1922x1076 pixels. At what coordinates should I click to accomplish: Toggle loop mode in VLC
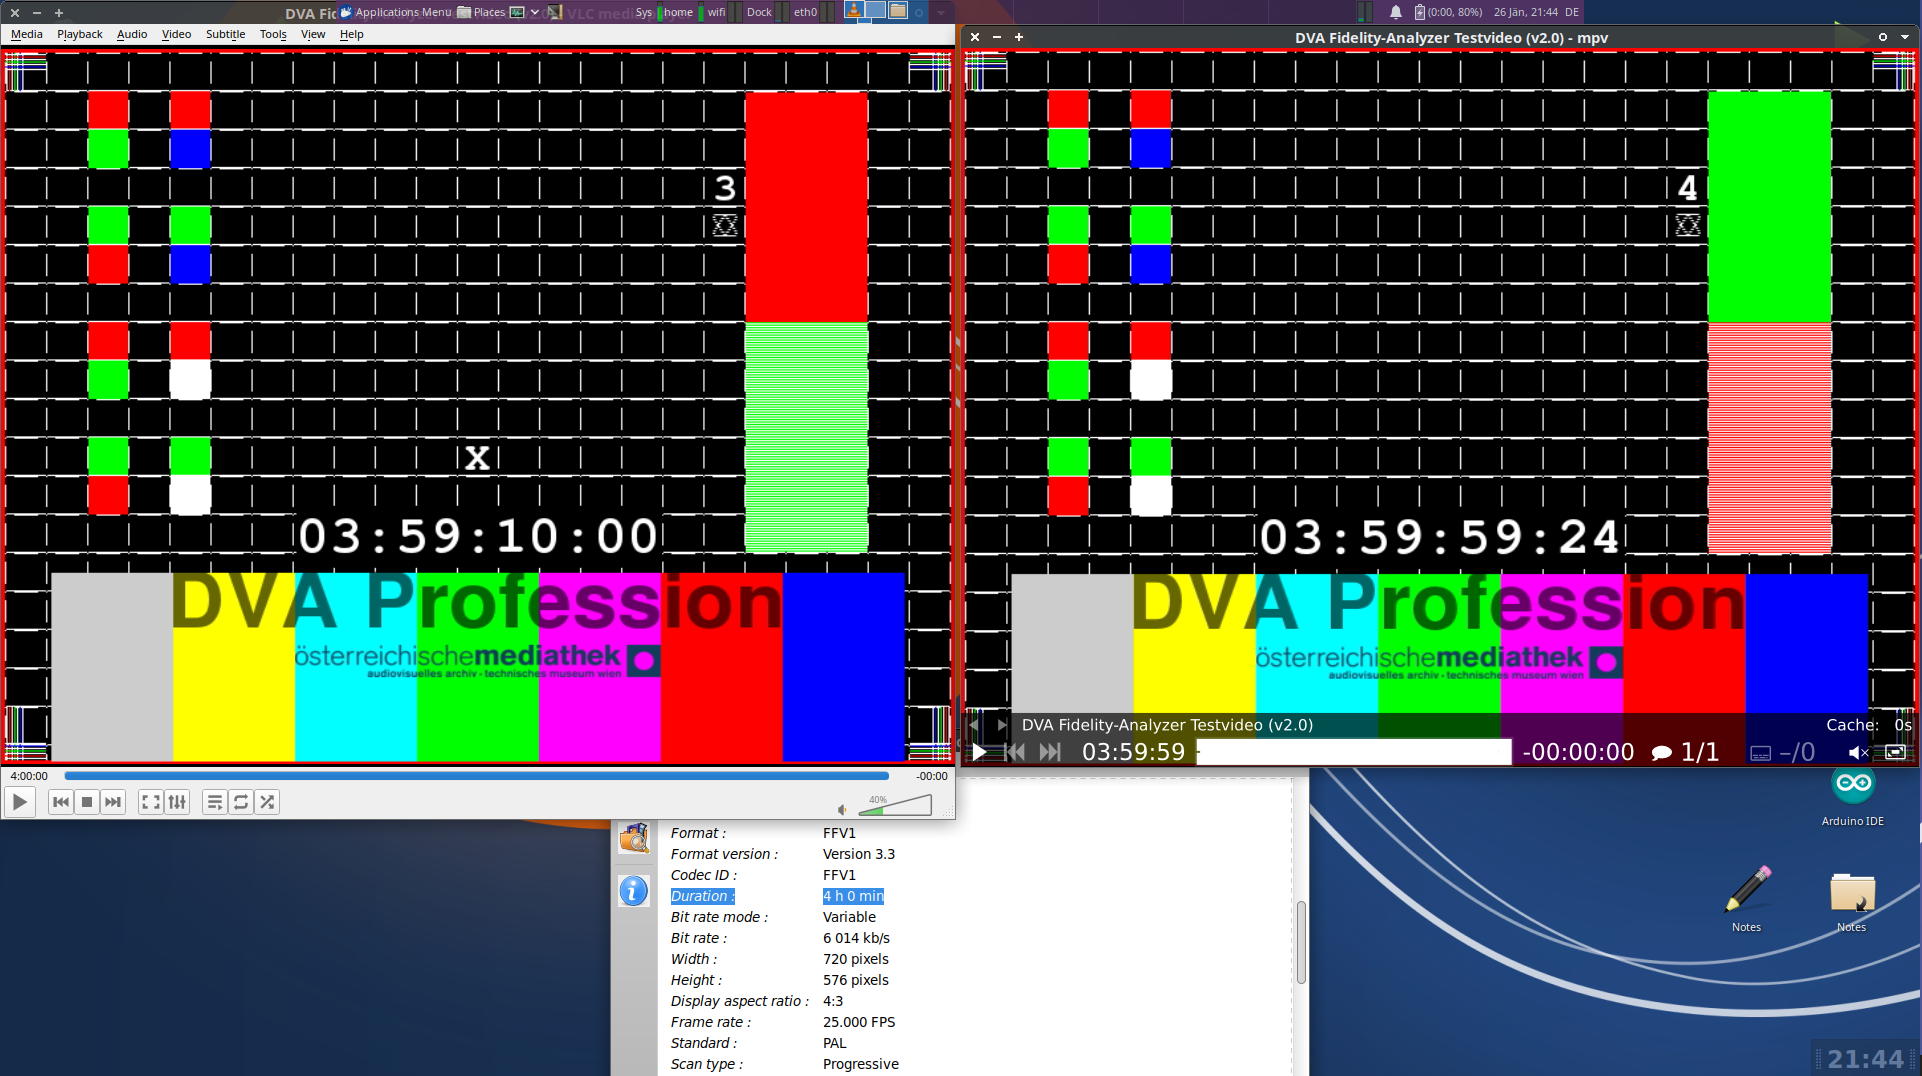coord(241,802)
